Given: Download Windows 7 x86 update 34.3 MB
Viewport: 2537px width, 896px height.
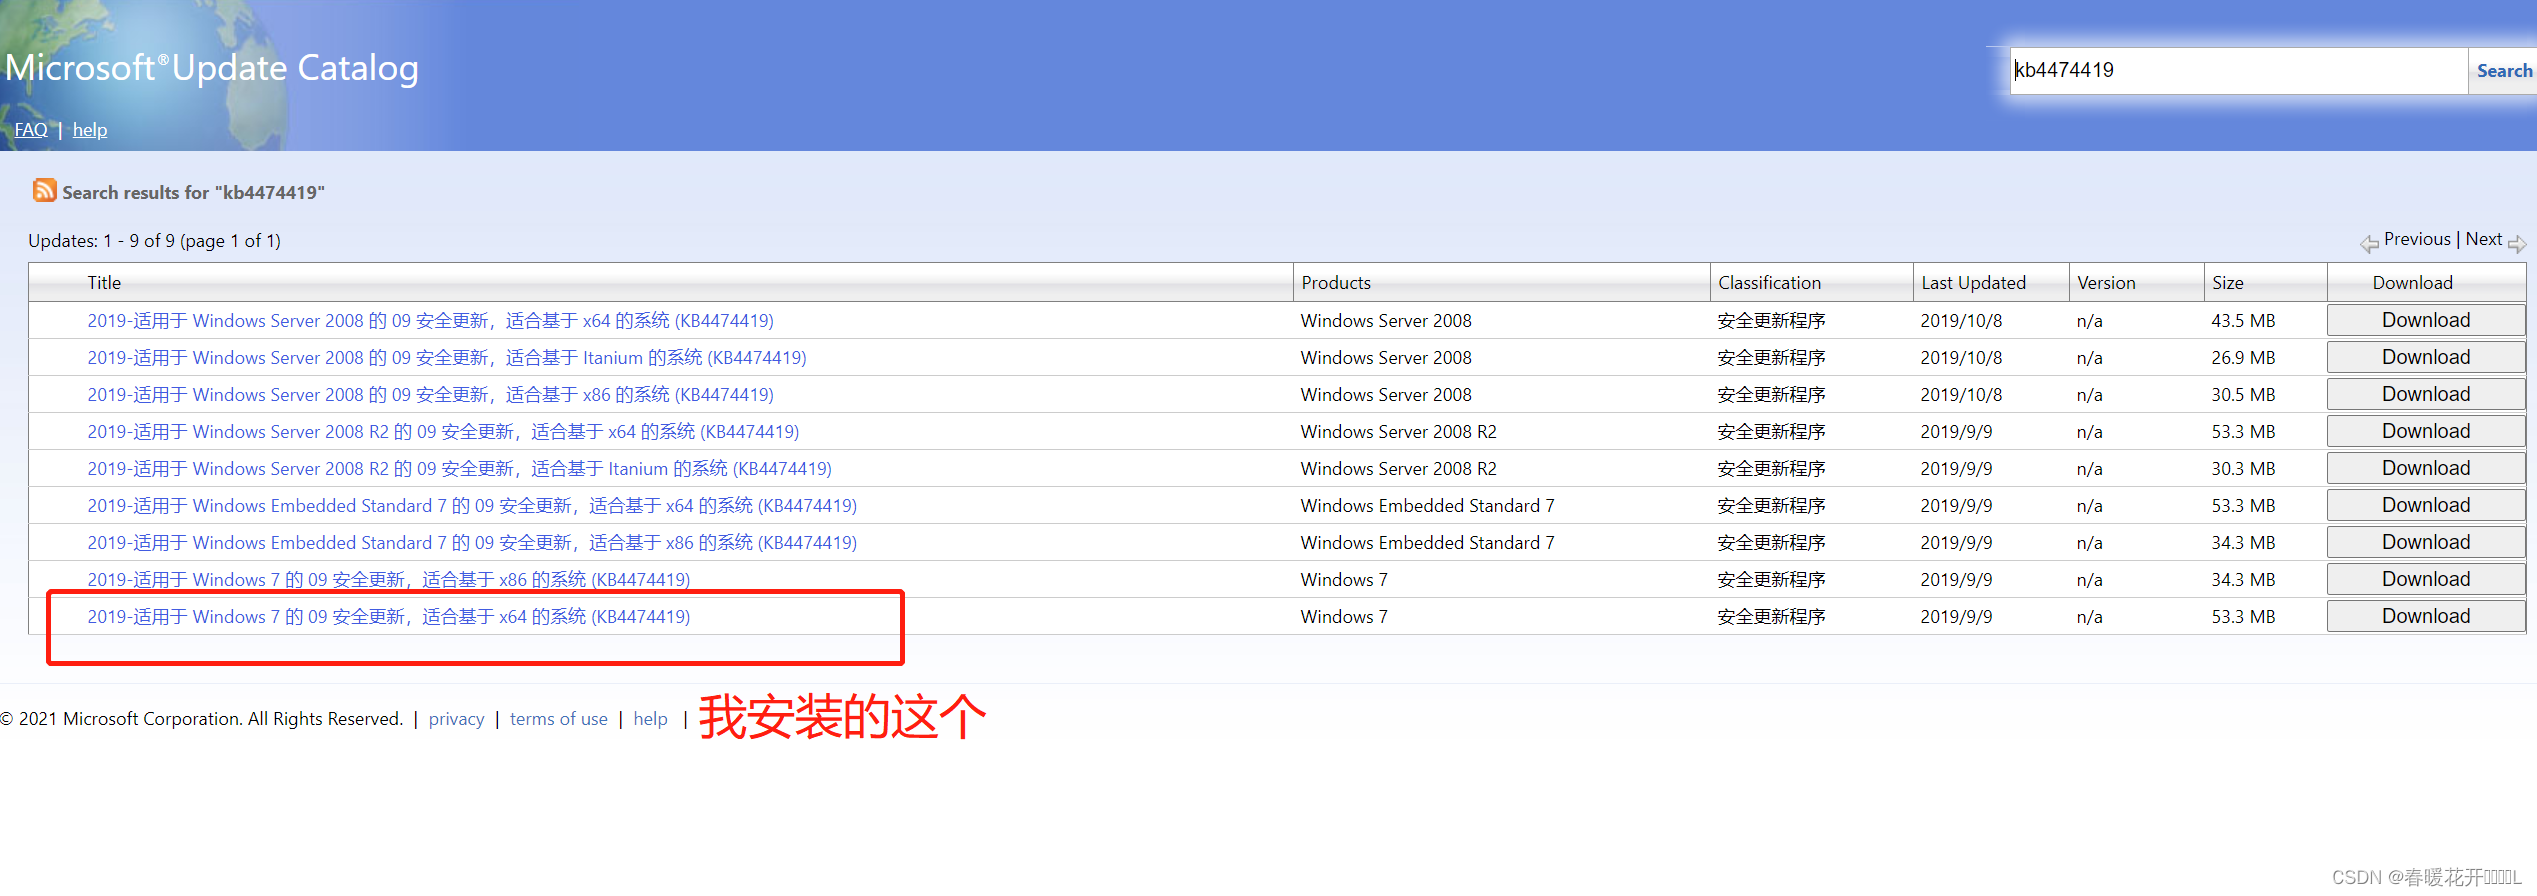Looking at the screenshot, I should pyautogui.click(x=2426, y=579).
